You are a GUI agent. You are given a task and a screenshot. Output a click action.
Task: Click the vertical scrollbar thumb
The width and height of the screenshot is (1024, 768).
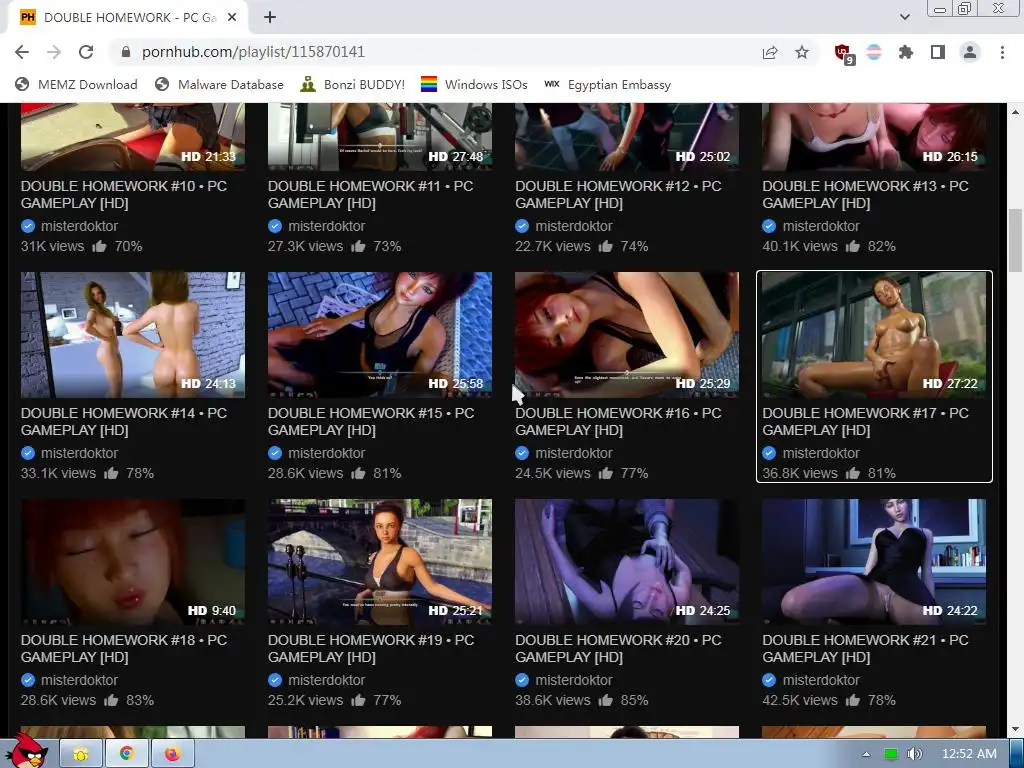point(1016,240)
